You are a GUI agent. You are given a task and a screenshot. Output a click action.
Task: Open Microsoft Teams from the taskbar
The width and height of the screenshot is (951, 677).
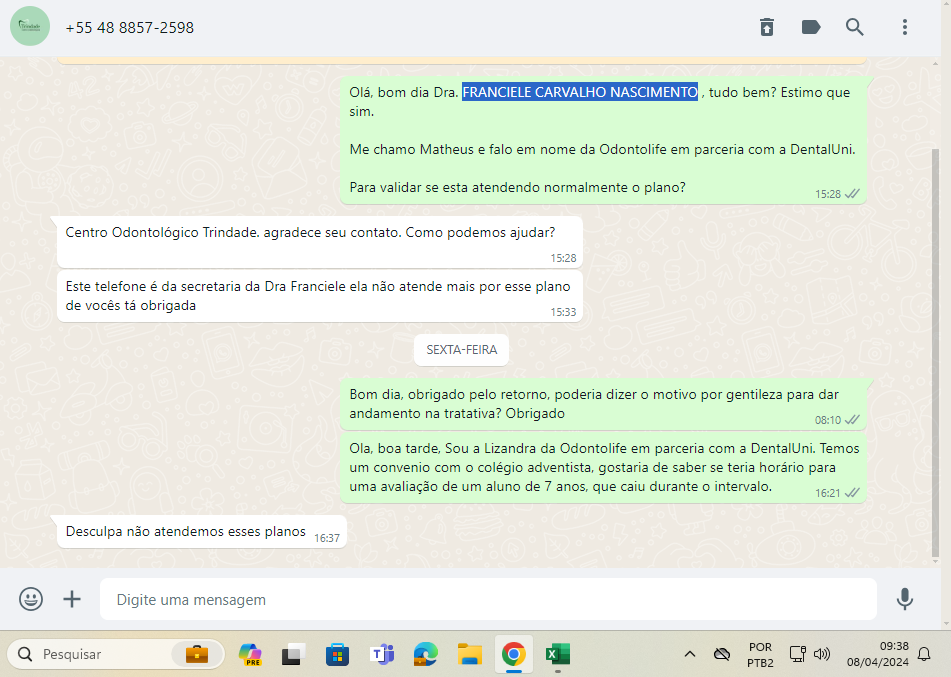[x=382, y=655]
